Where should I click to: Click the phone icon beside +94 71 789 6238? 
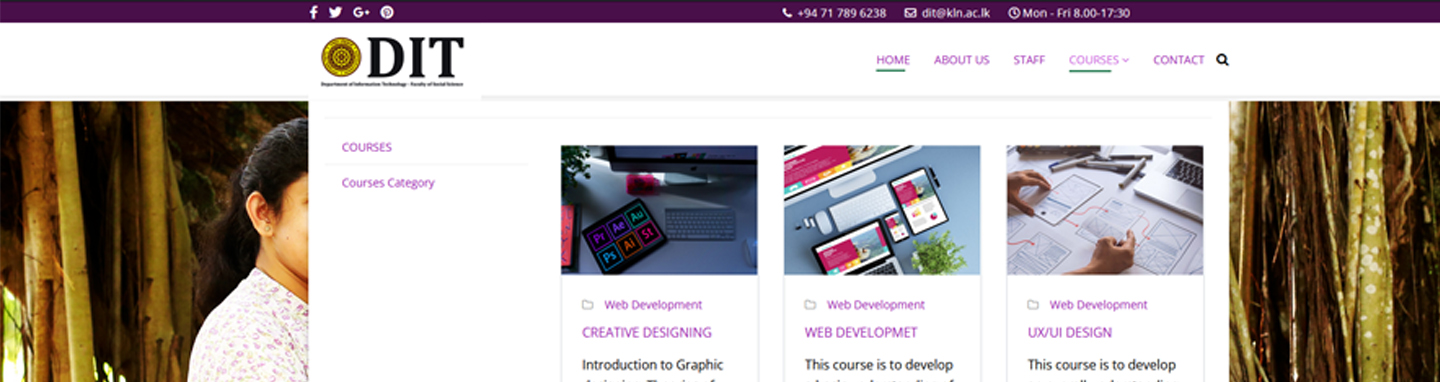click(787, 13)
